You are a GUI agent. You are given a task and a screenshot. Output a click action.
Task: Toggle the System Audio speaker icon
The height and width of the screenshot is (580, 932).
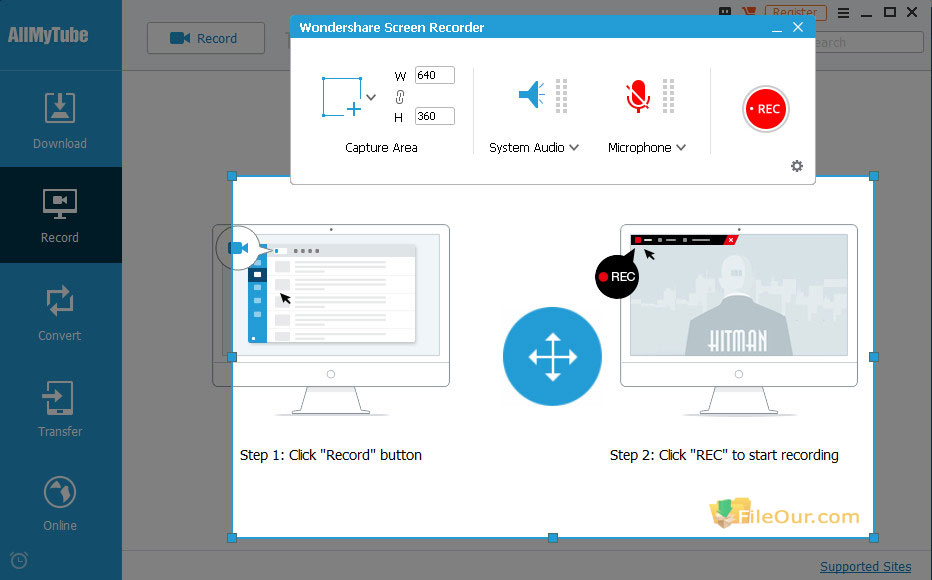531,95
